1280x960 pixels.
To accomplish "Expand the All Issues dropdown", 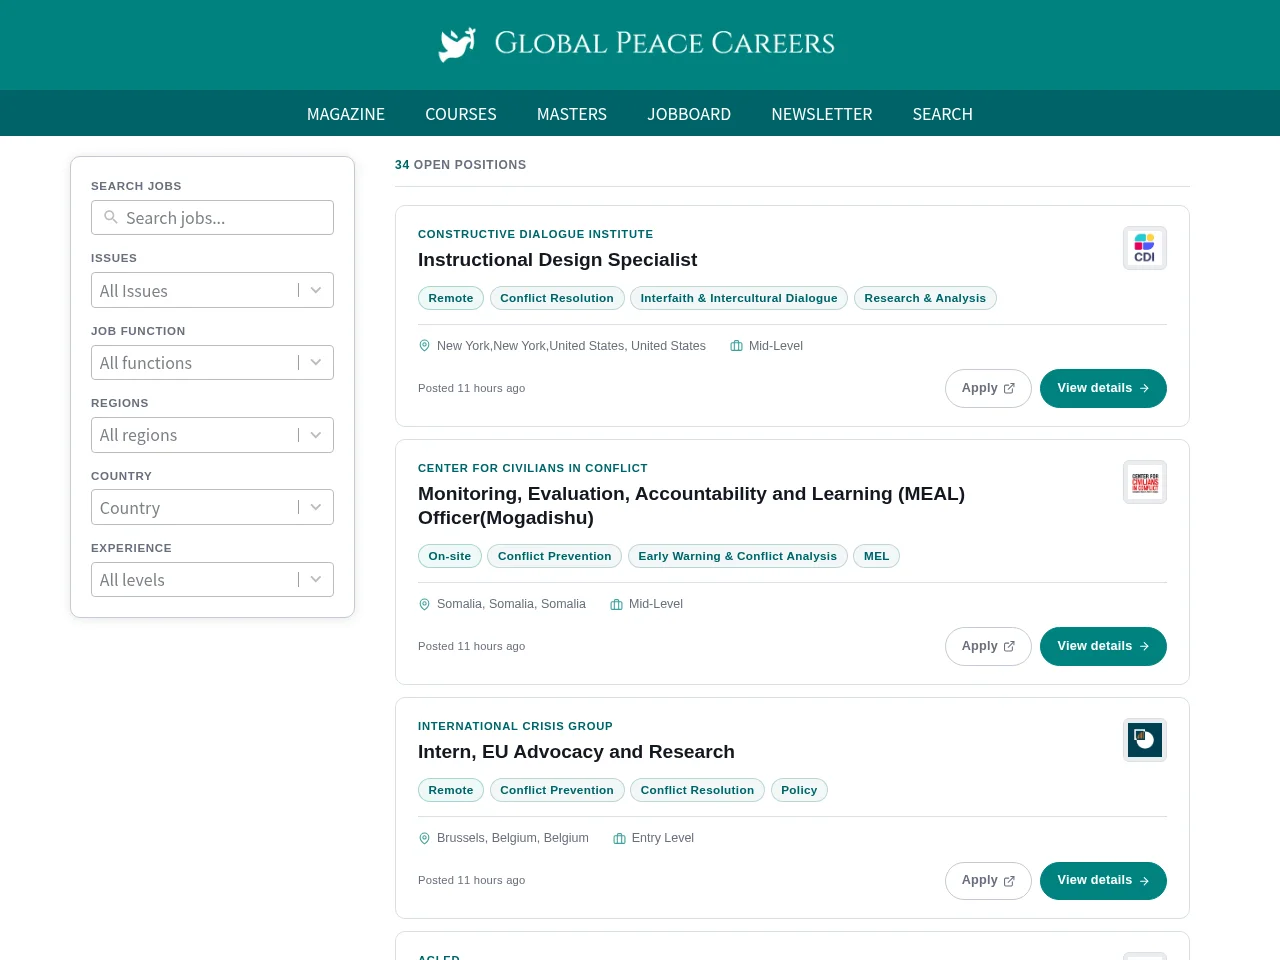I will 212,290.
